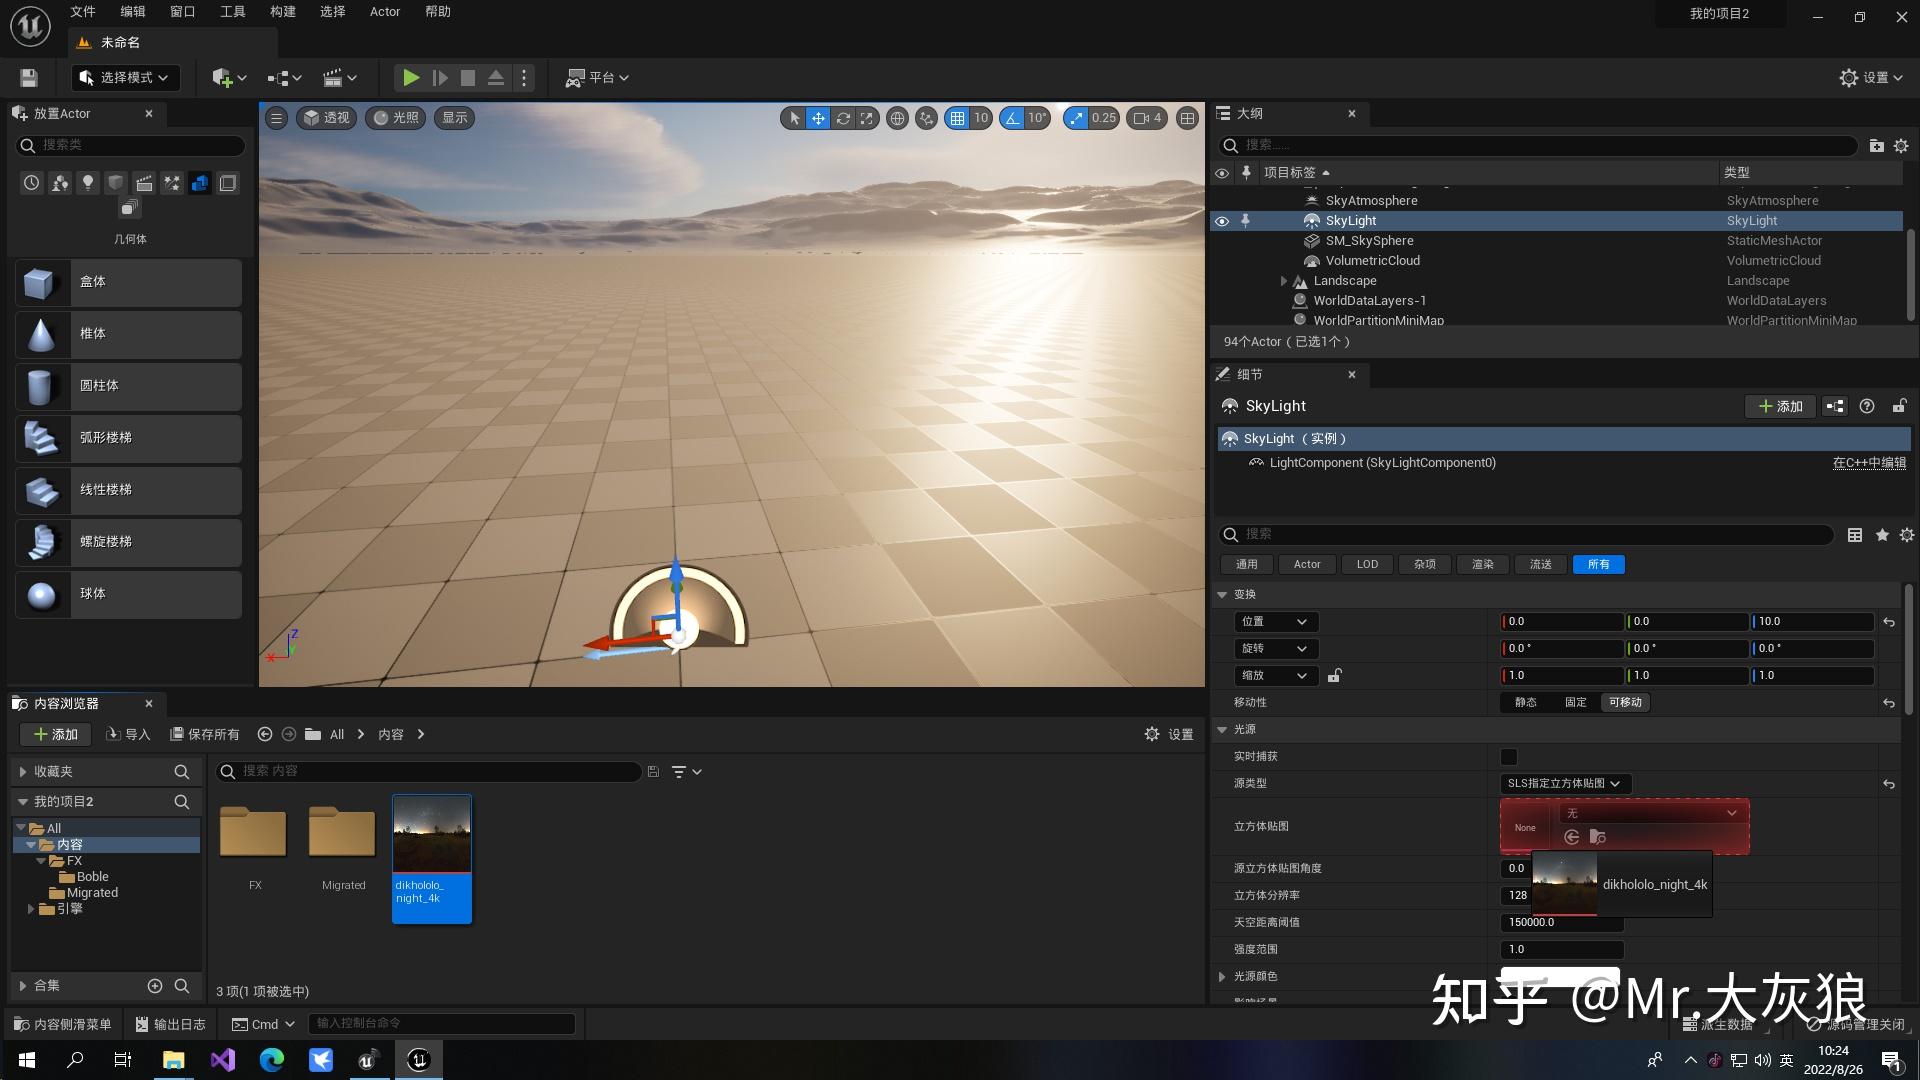Click the 在C++中编辑 link for LightComponent

[1868, 463]
